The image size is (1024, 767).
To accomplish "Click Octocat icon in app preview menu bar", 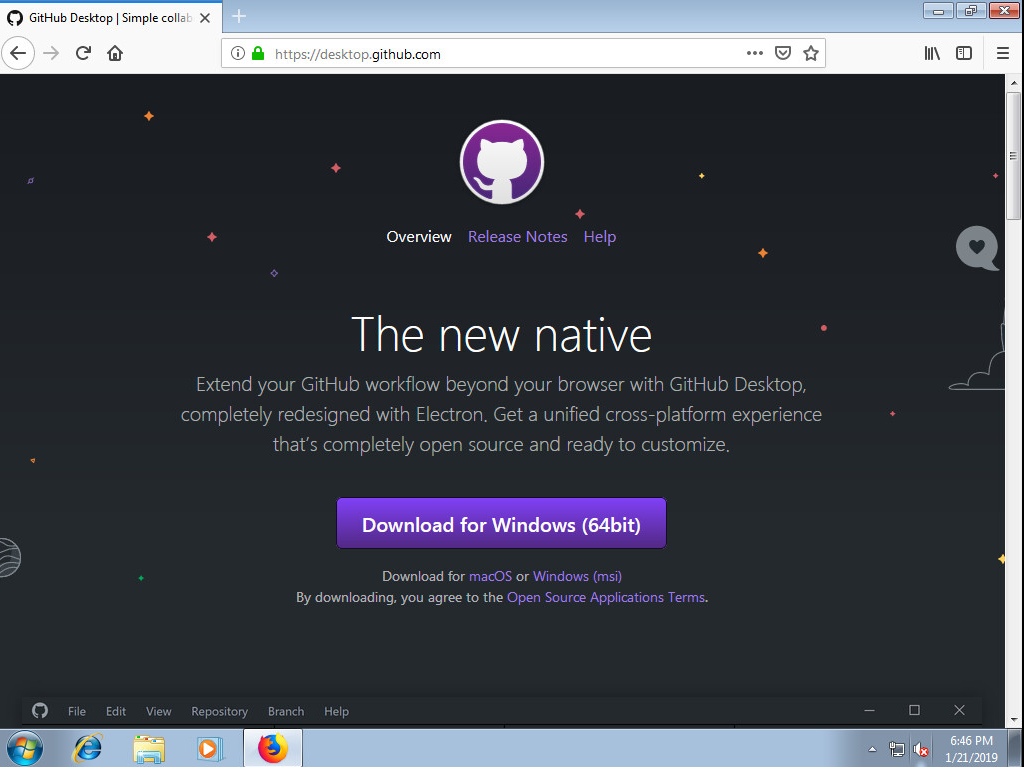I will (40, 711).
